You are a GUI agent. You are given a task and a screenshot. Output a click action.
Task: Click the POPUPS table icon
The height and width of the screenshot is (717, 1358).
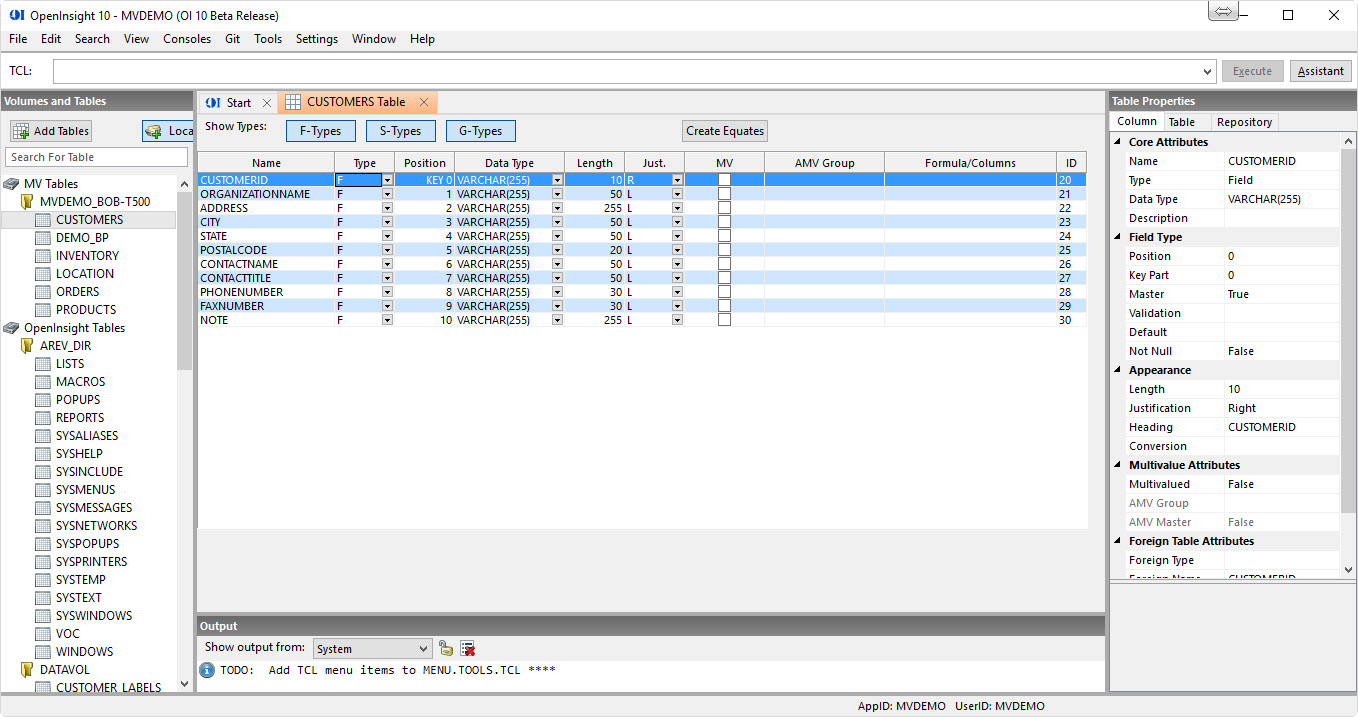(x=43, y=400)
